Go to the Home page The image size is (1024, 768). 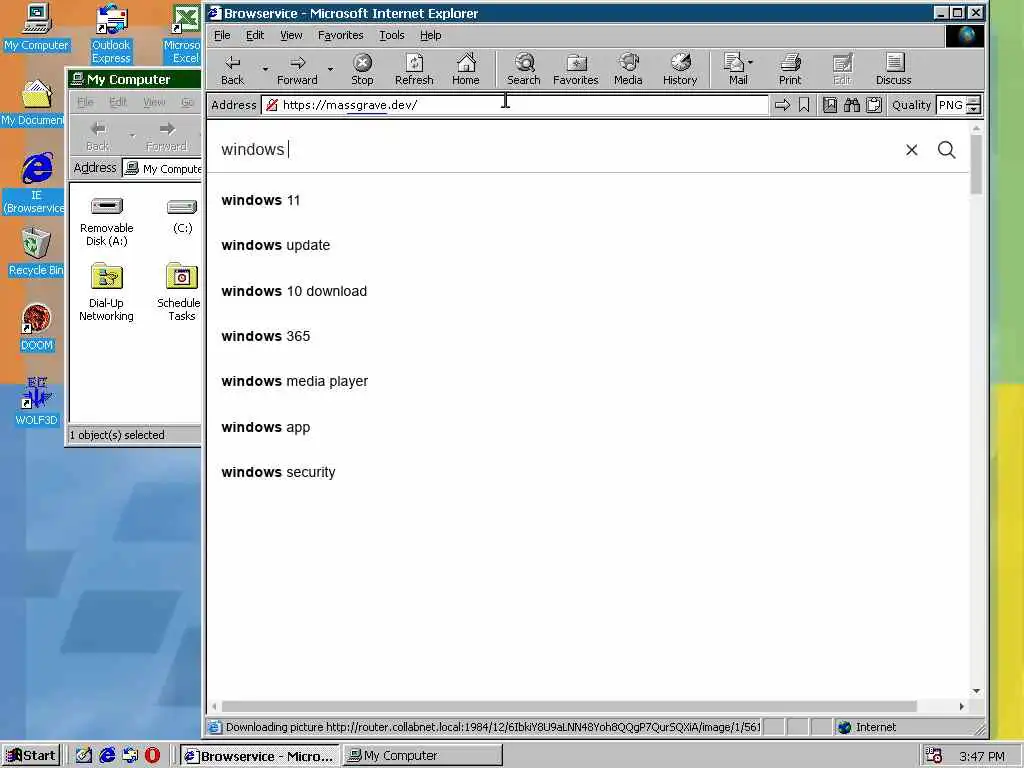(x=466, y=70)
